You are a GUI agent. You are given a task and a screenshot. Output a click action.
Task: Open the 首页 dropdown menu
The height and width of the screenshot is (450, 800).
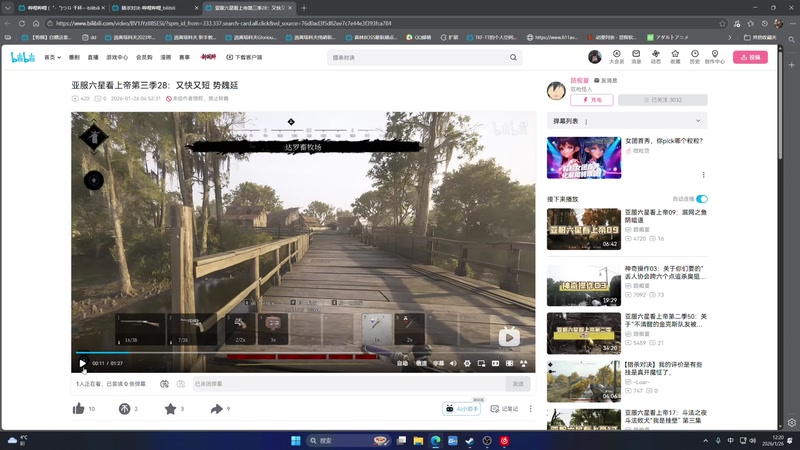coord(53,58)
